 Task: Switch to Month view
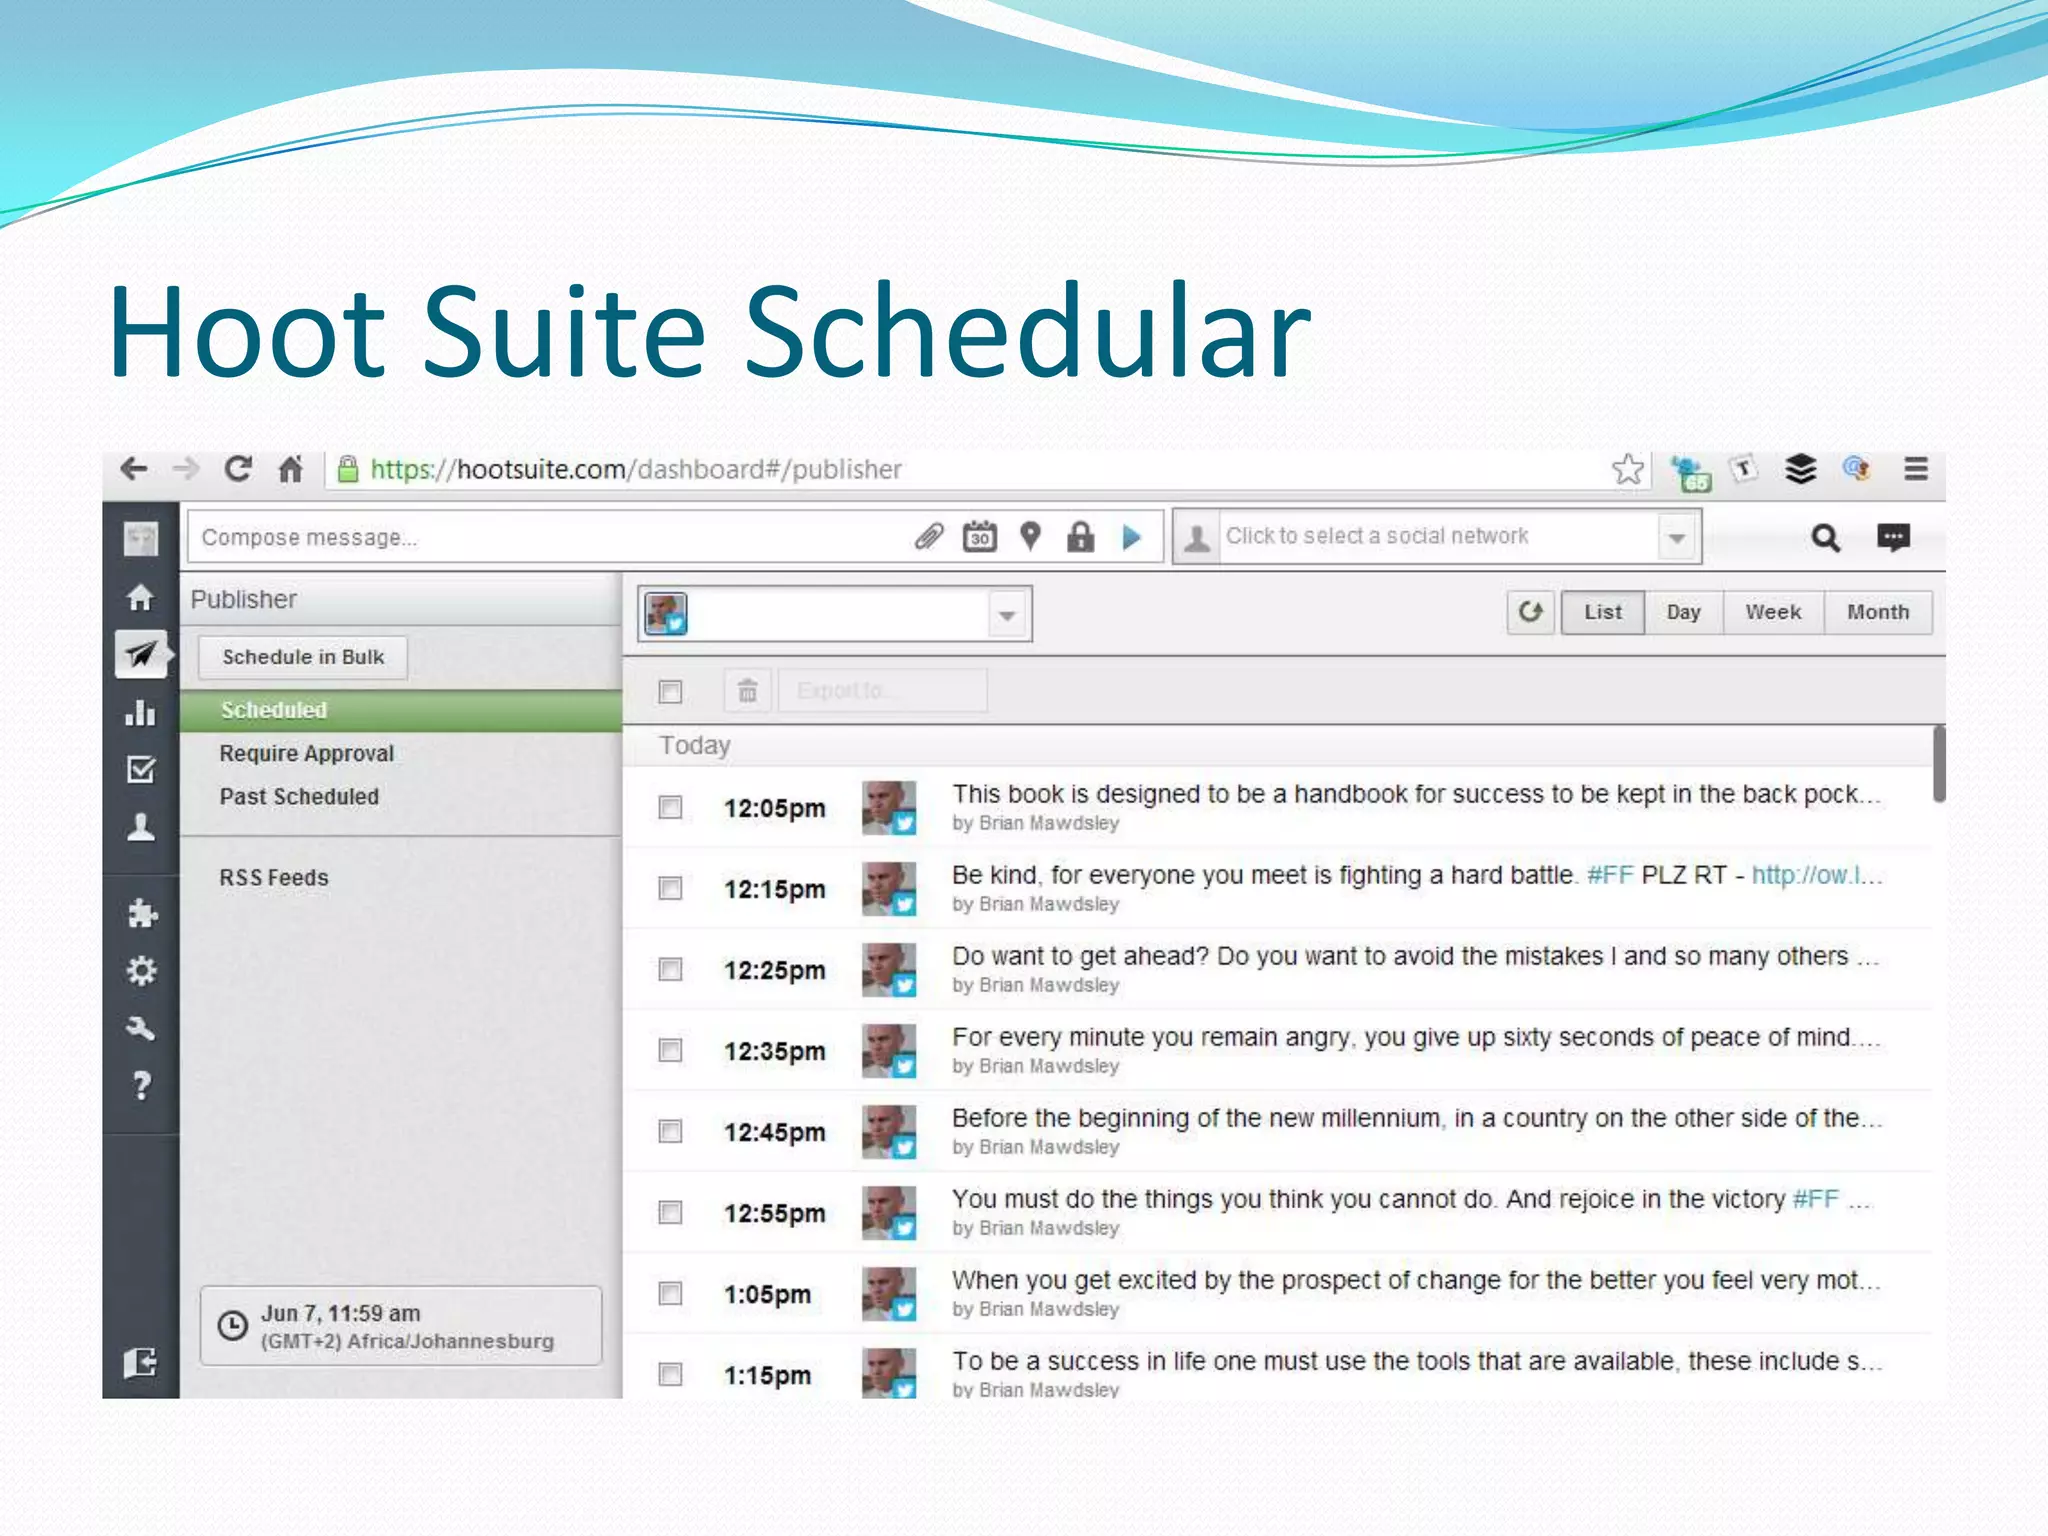click(x=1878, y=612)
